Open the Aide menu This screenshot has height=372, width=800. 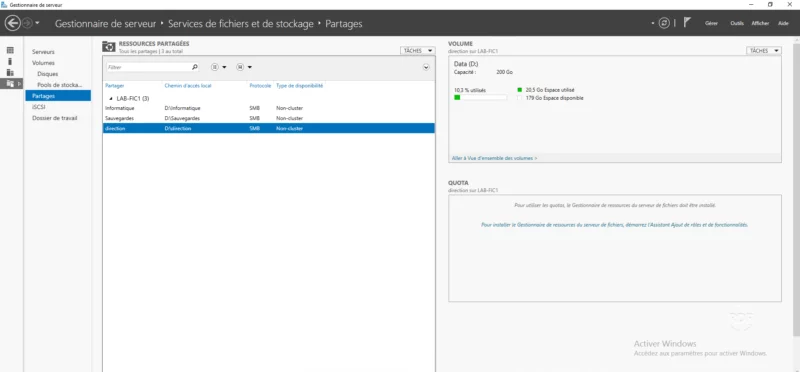783,23
